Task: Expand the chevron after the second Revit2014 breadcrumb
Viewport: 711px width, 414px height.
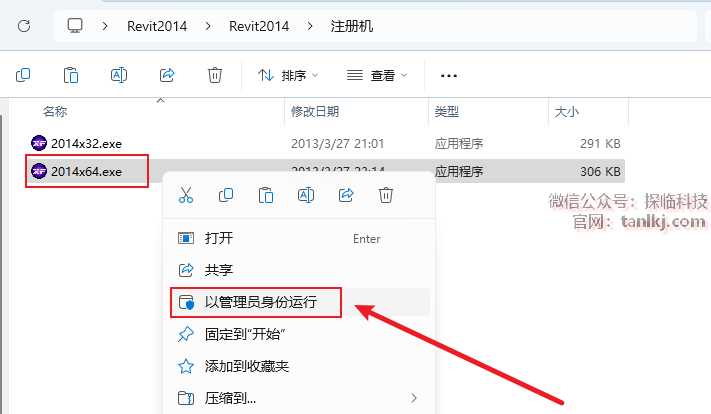Action: pos(310,26)
